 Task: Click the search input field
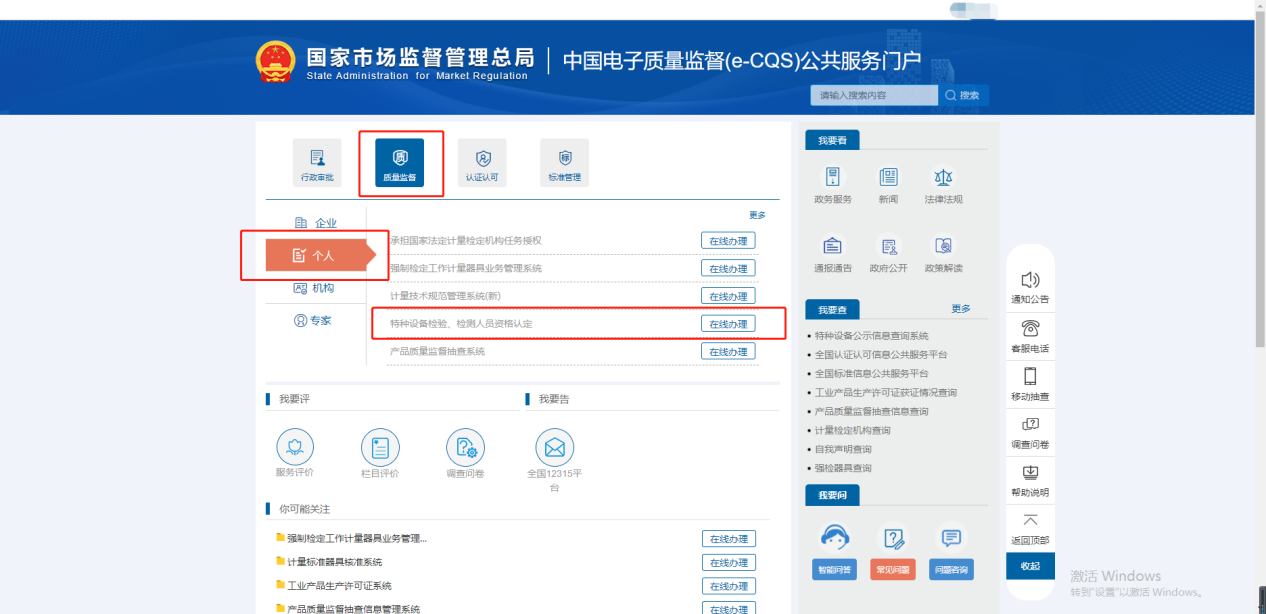(873, 95)
